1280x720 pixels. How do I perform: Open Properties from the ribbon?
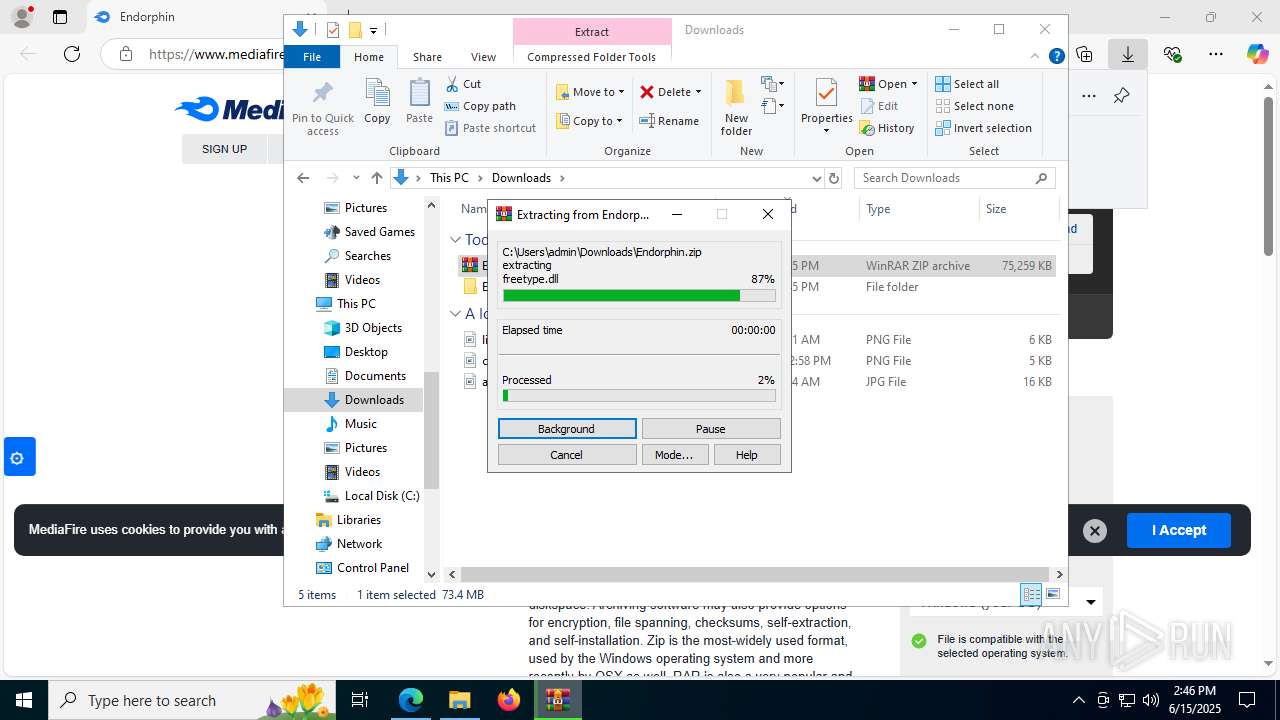tap(826, 107)
